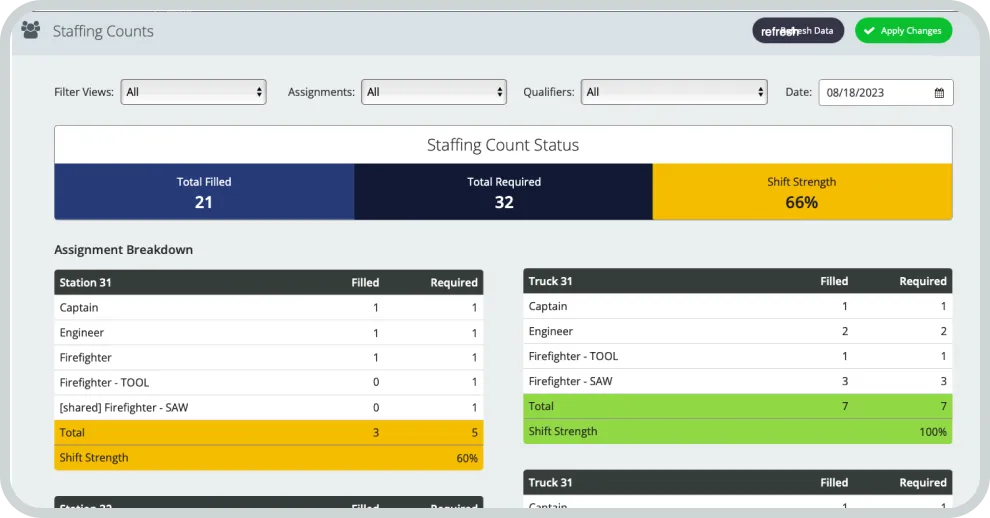The height and width of the screenshot is (518, 990).
Task: Click checkmark icon in Apply Changes
Action: [868, 31]
